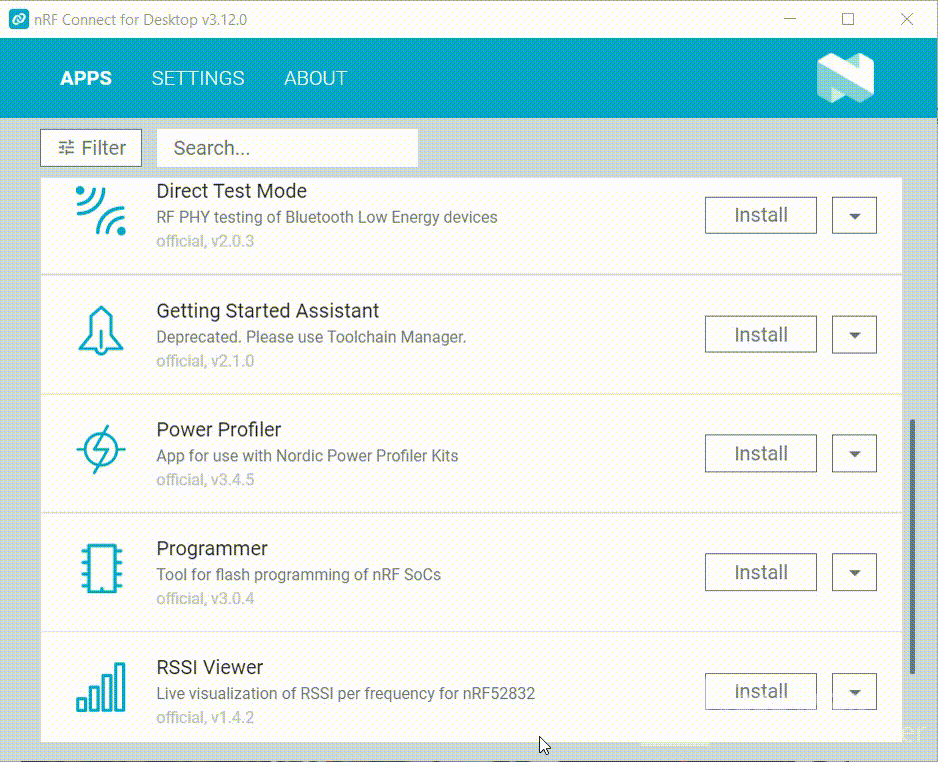The width and height of the screenshot is (938, 762).
Task: Click the Programmer chip icon
Action: point(101,568)
